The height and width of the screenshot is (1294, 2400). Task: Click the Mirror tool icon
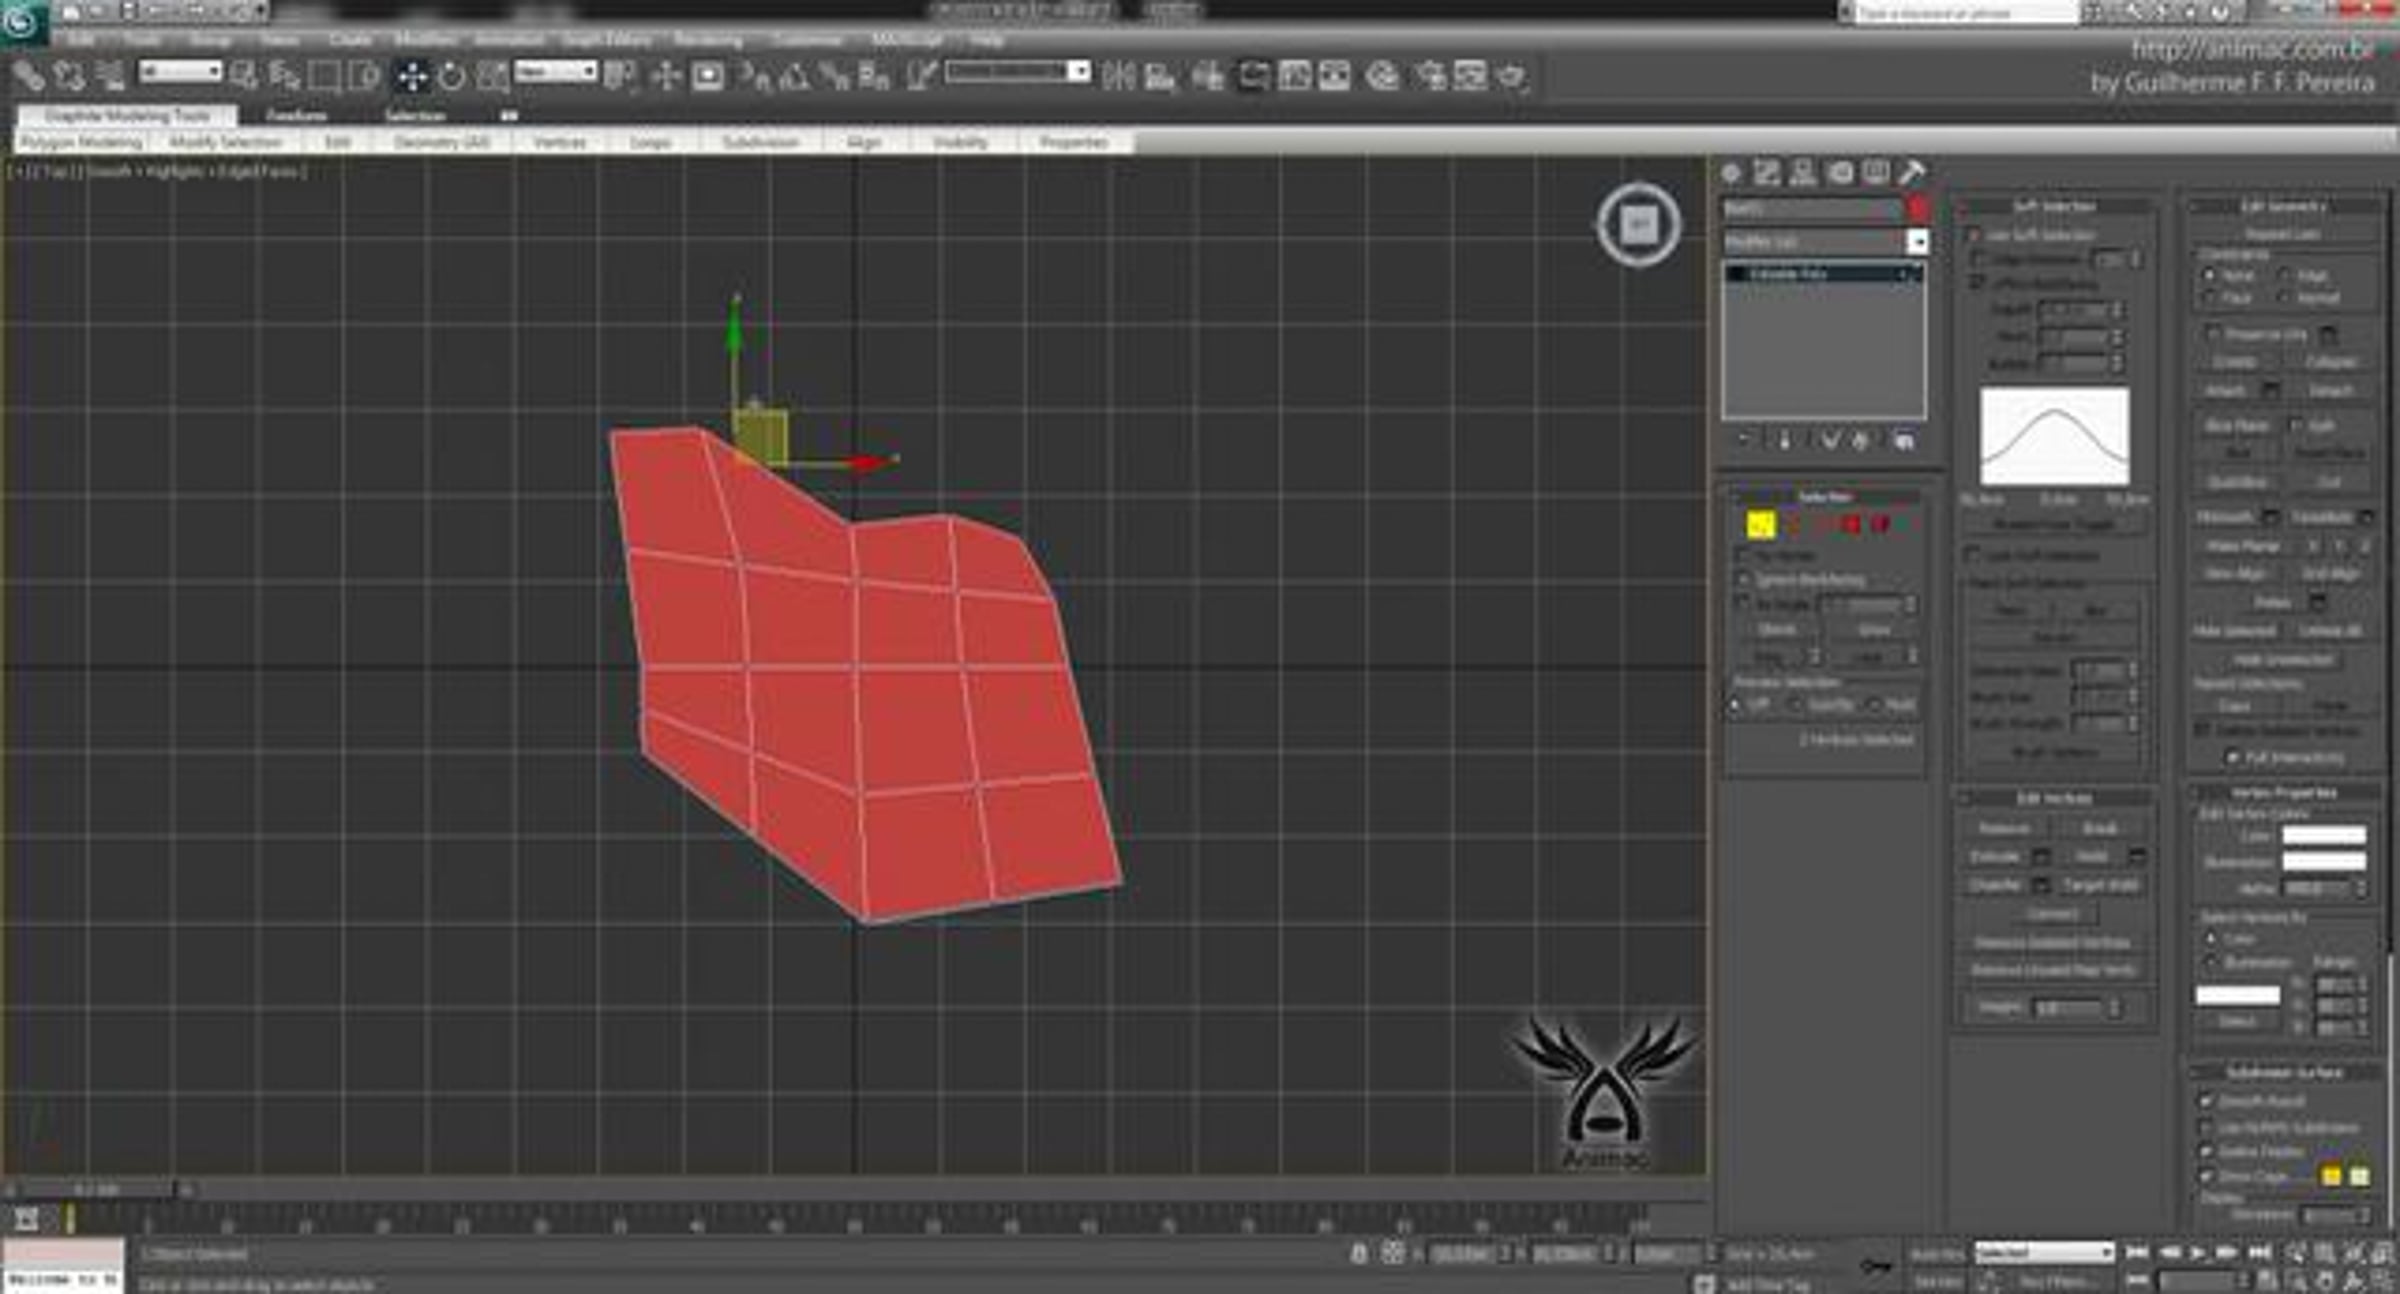[x=1118, y=77]
